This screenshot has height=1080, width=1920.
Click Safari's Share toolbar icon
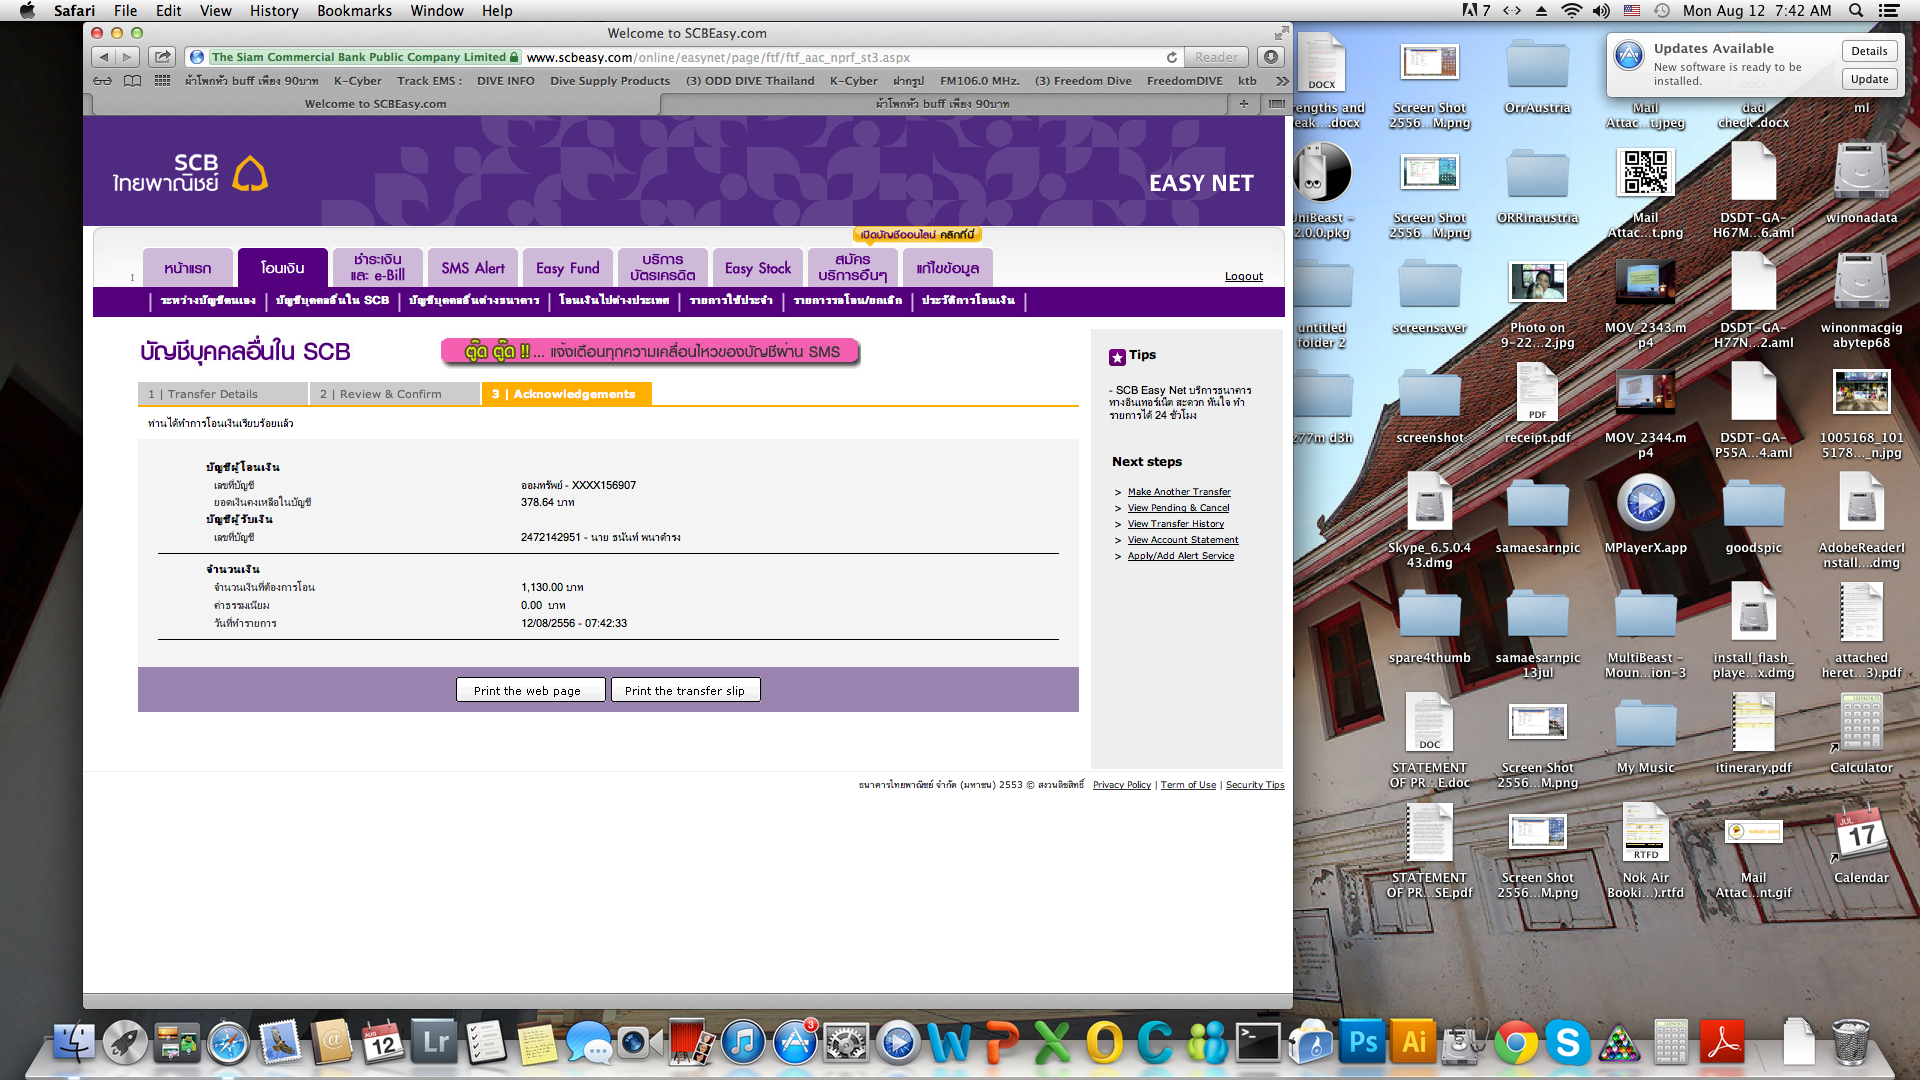pyautogui.click(x=162, y=57)
